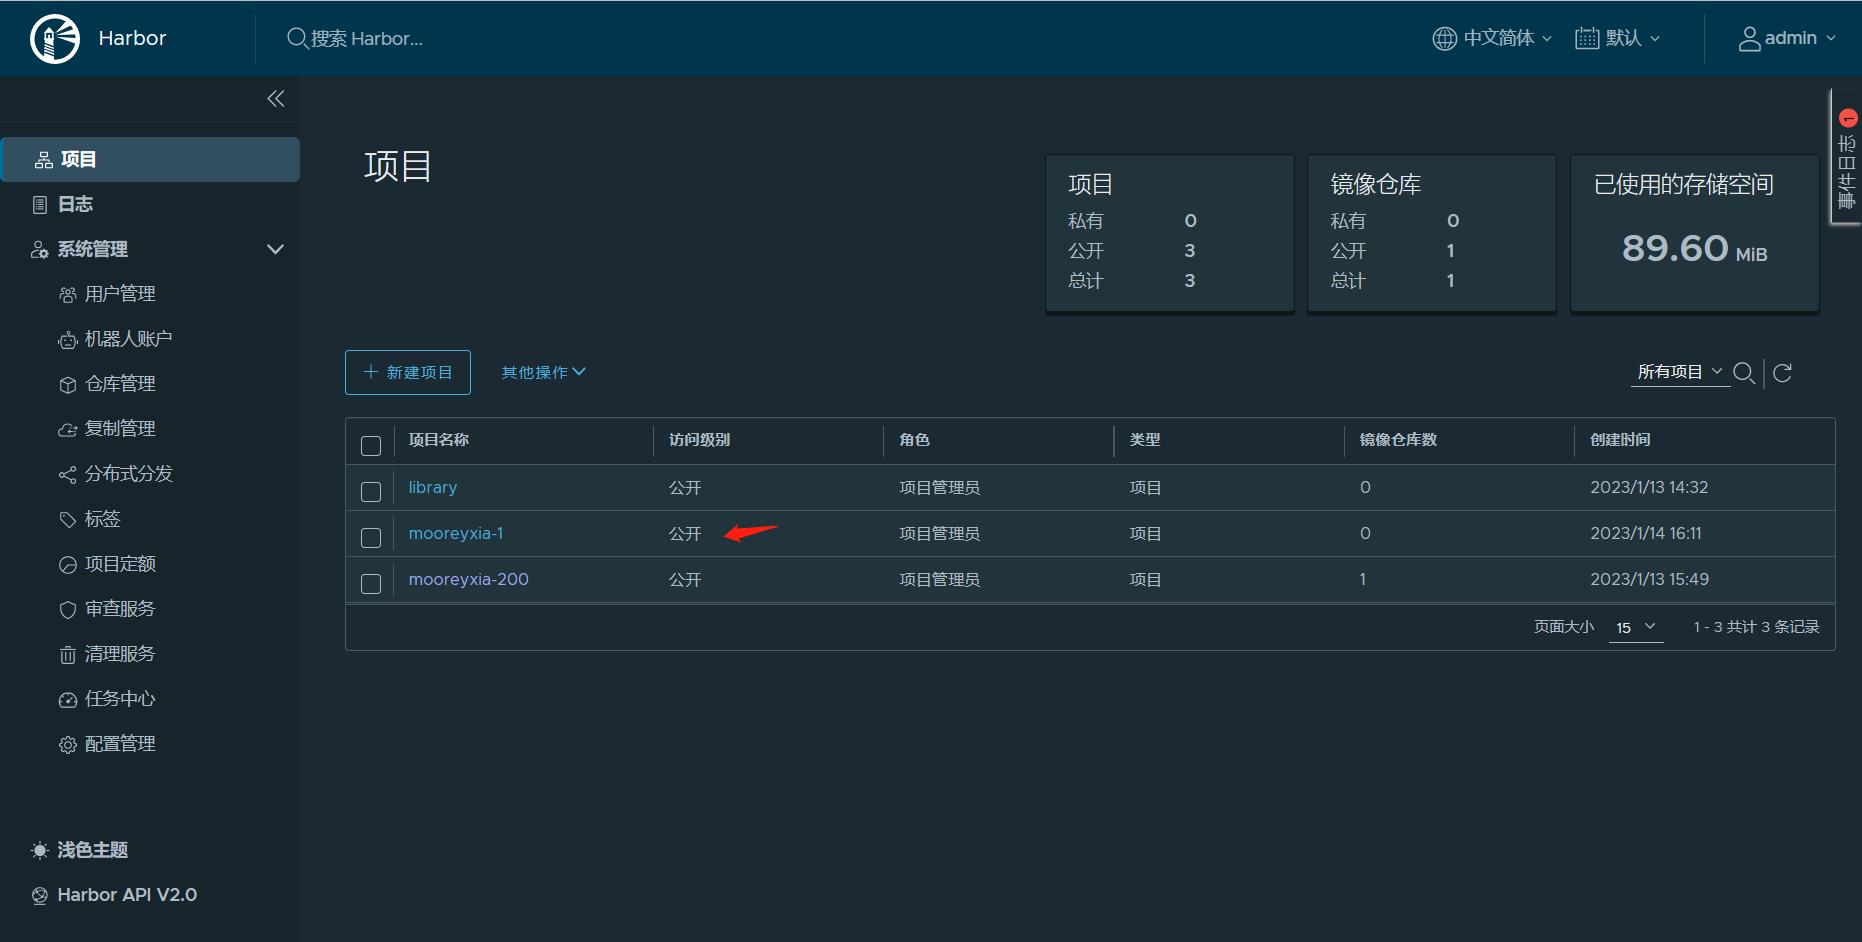Image resolution: width=1862 pixels, height=942 pixels.
Task: Check the mooreyxia-200 project checkbox
Action: 371,584
